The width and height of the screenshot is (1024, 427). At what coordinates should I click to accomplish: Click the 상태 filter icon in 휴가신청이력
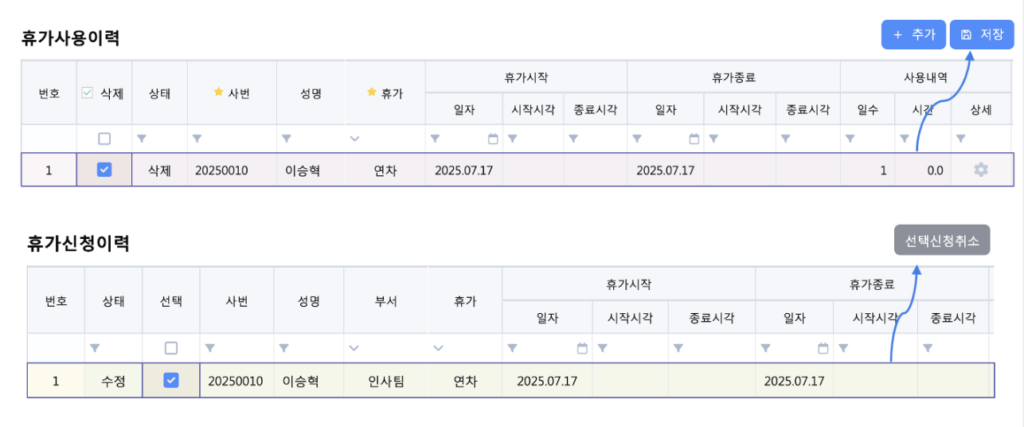95,348
